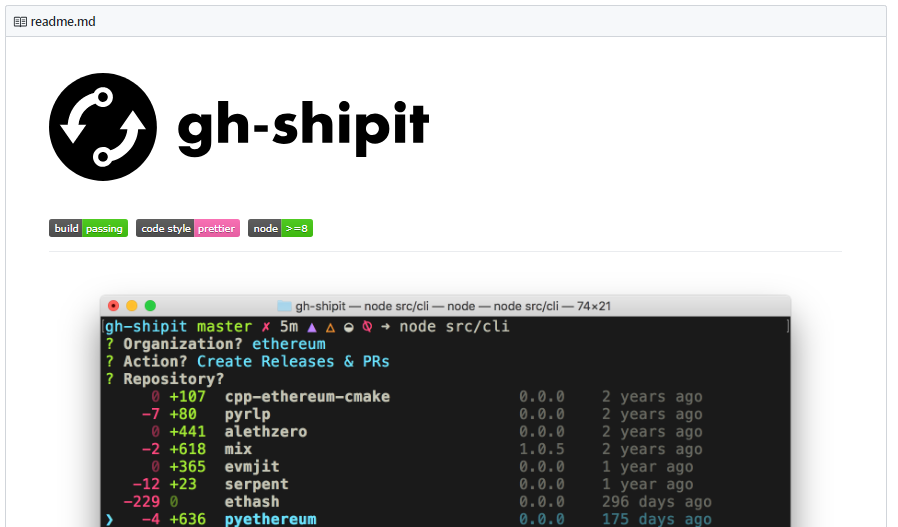Click the terminal's yellow minimize button
This screenshot has width=898, height=527.
pos(132,306)
